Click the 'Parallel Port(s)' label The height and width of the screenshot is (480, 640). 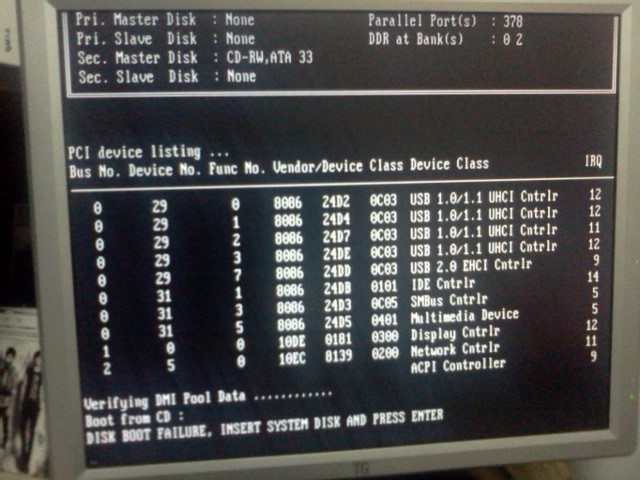pos(422,20)
